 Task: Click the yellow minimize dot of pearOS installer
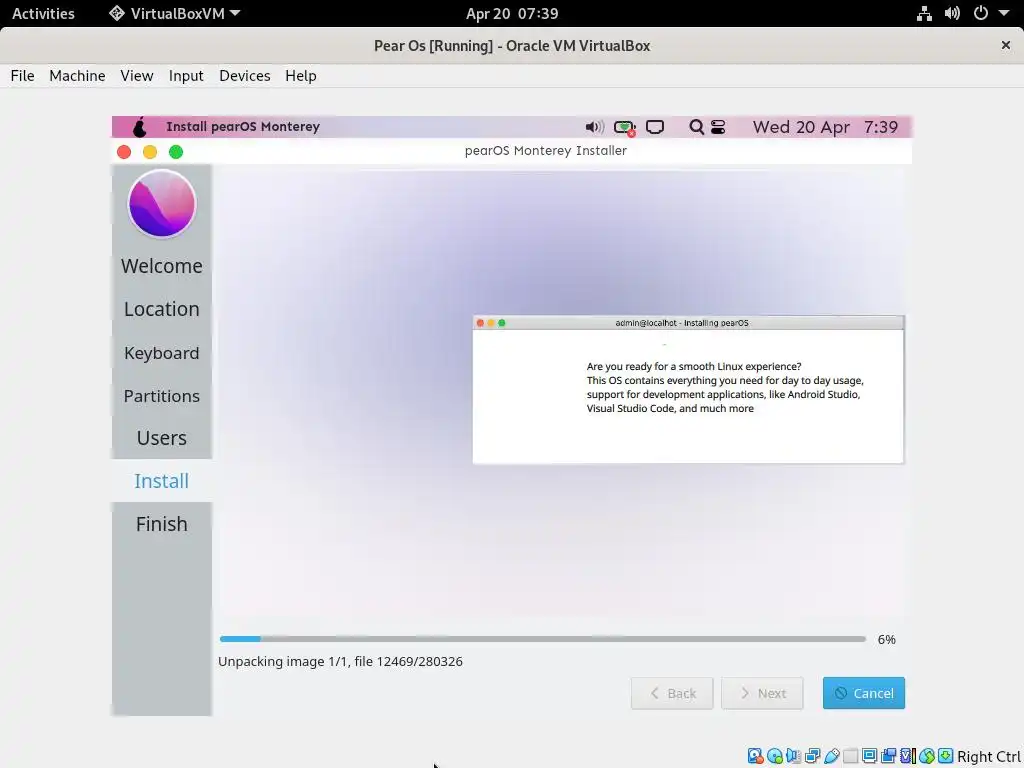coord(150,152)
